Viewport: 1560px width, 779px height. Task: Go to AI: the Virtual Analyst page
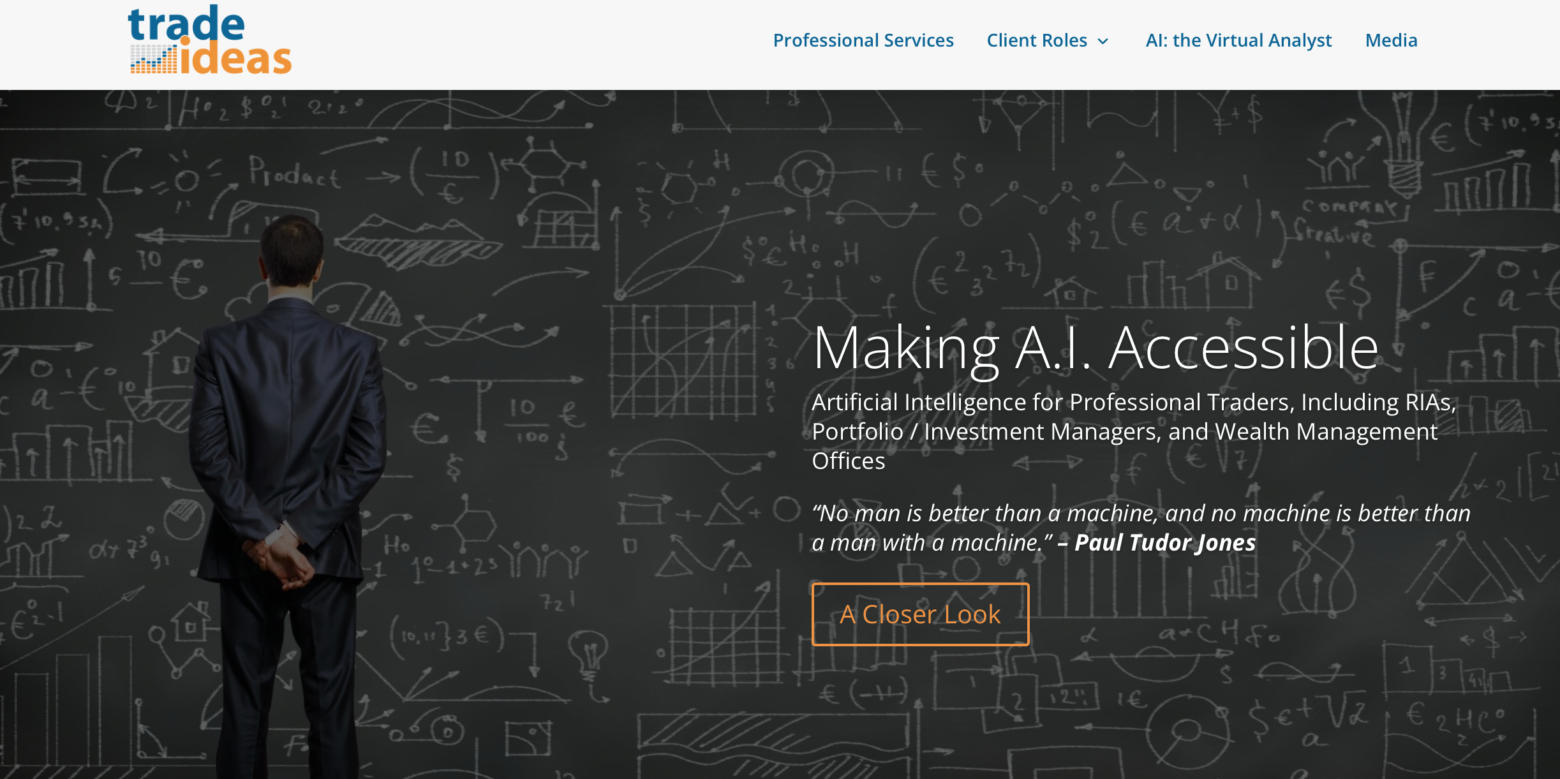coord(1238,40)
